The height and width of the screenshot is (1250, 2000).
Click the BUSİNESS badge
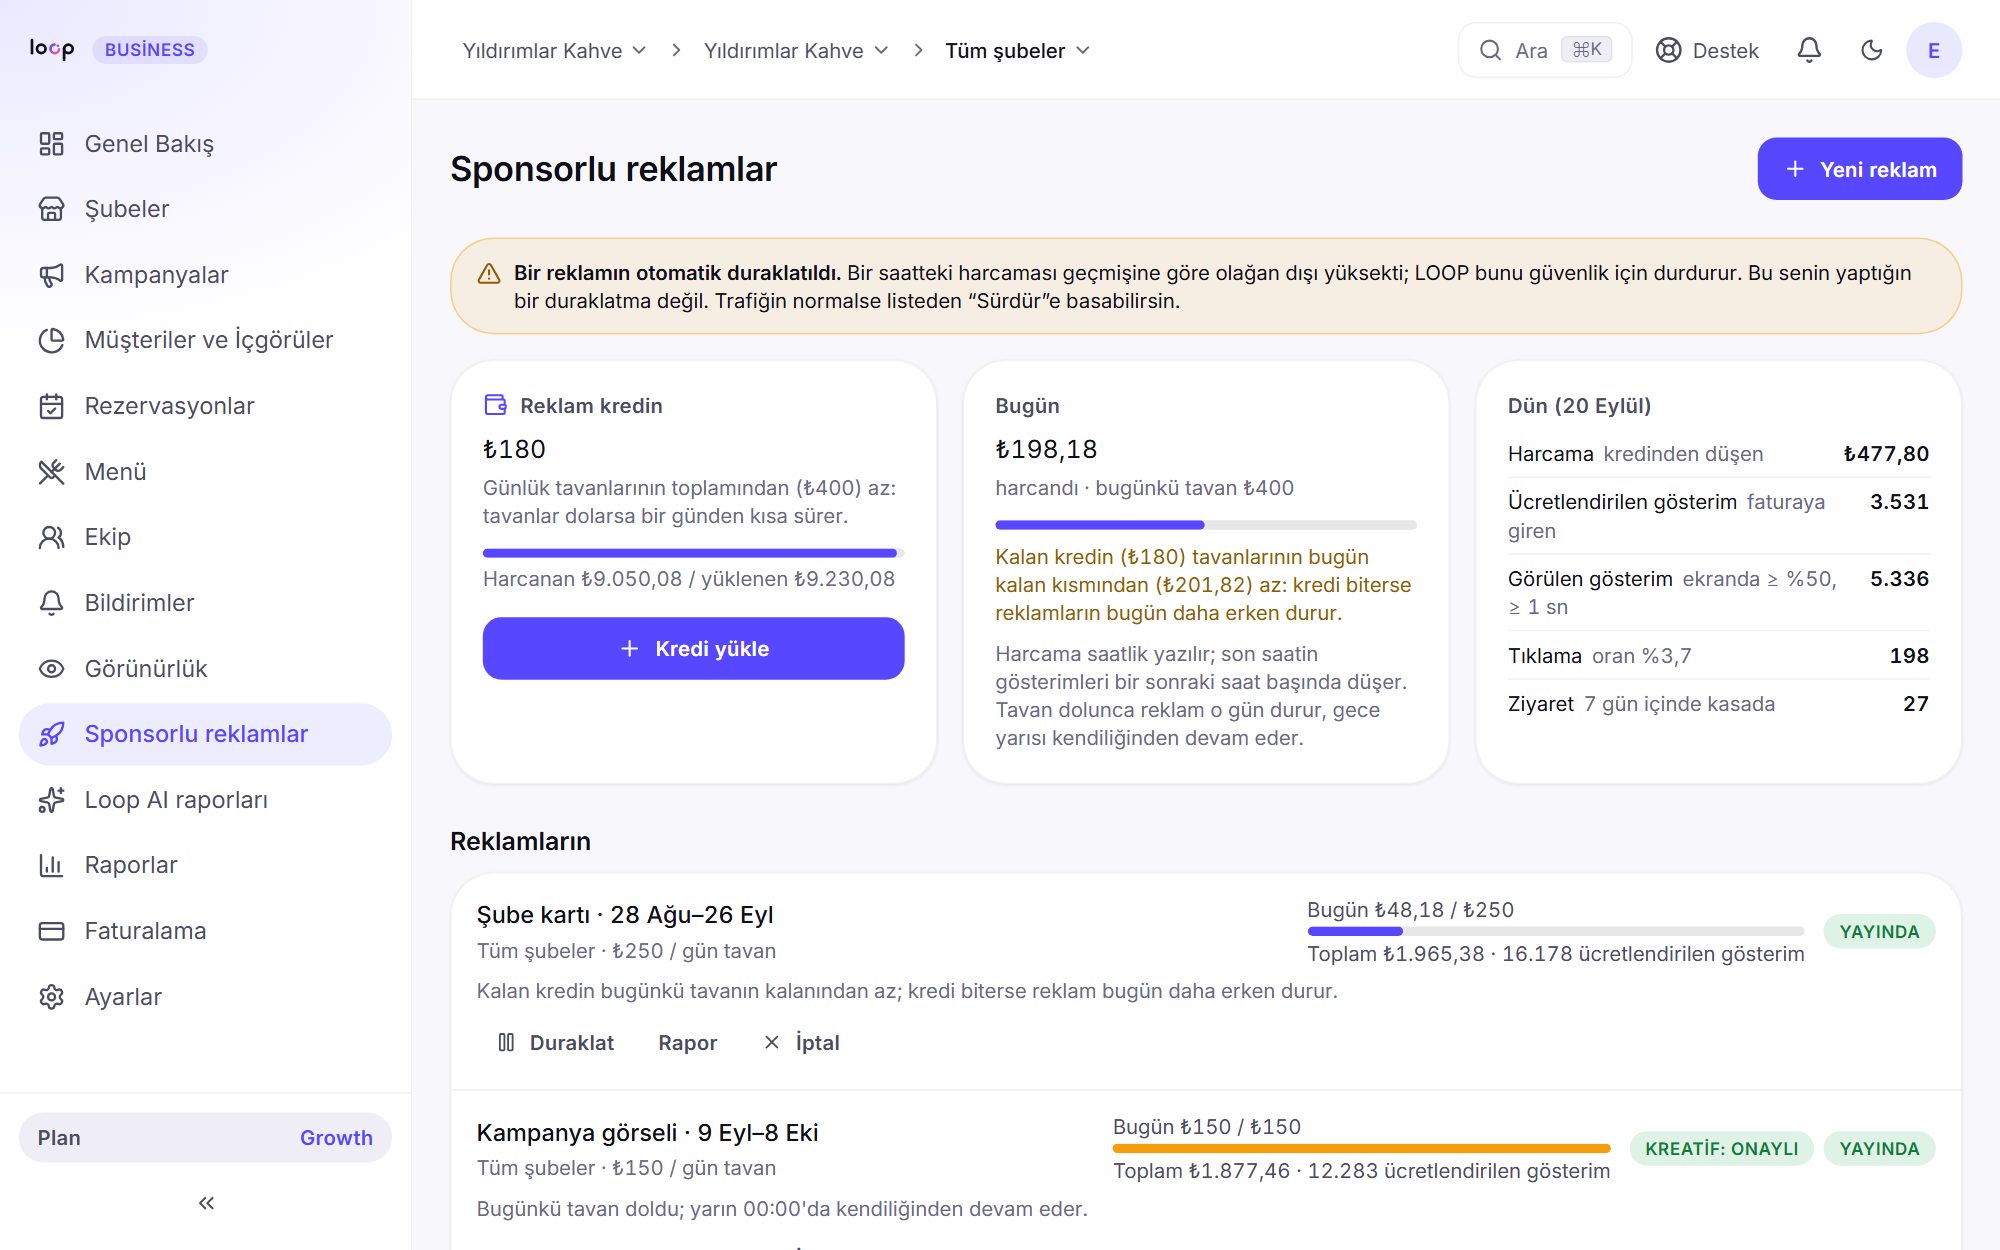point(150,50)
